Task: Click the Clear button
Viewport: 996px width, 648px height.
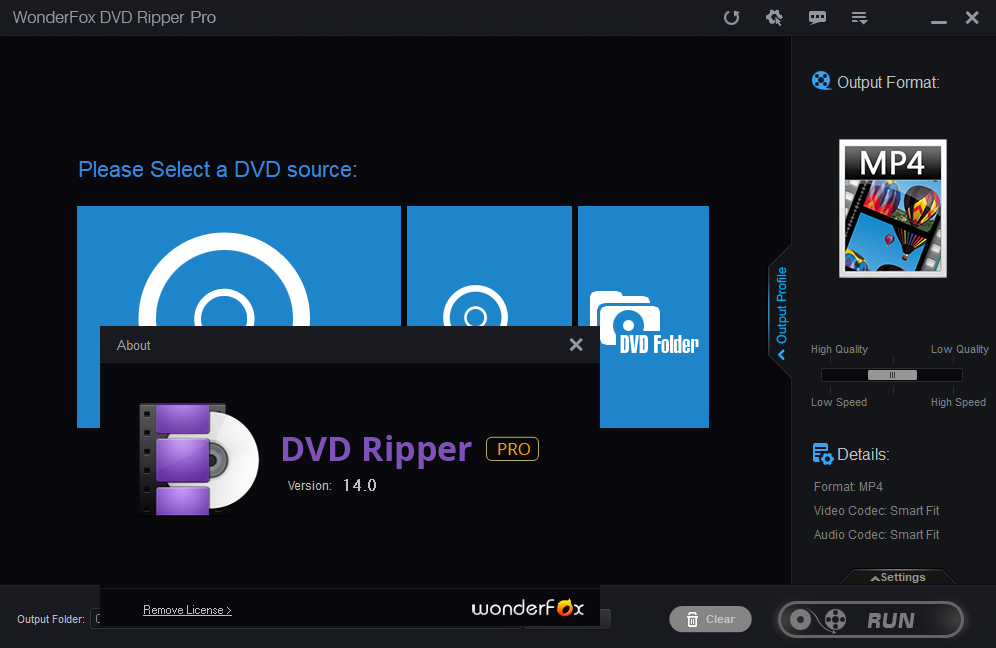Action: (x=710, y=619)
